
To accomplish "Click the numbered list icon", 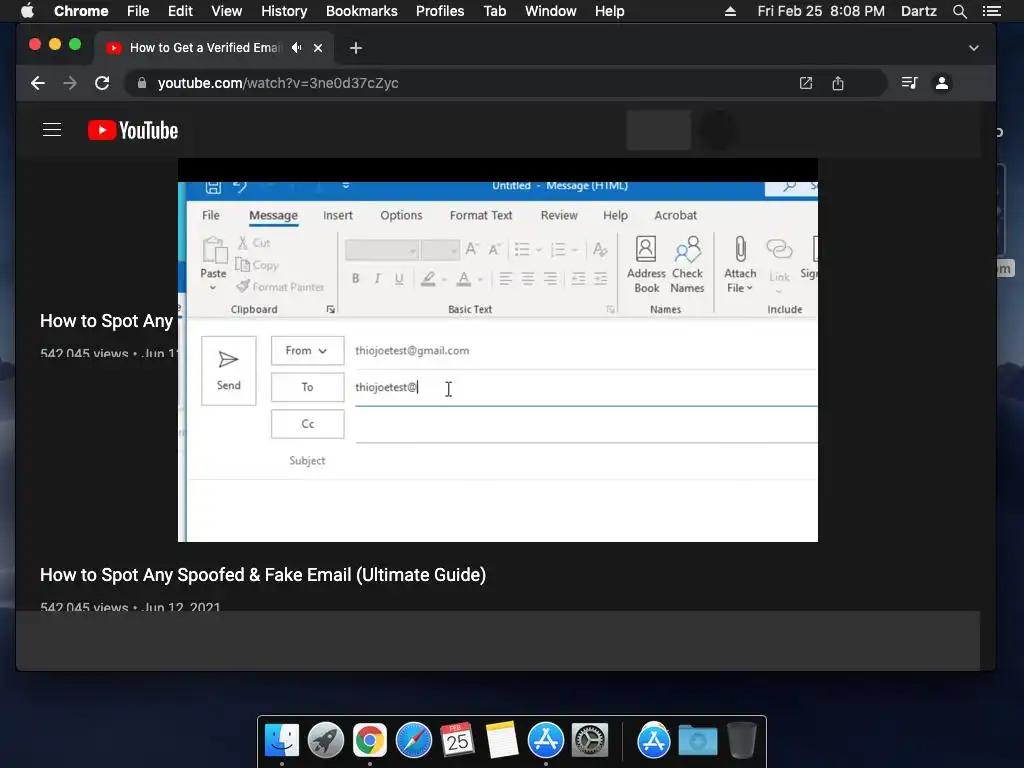I will click(x=558, y=249).
